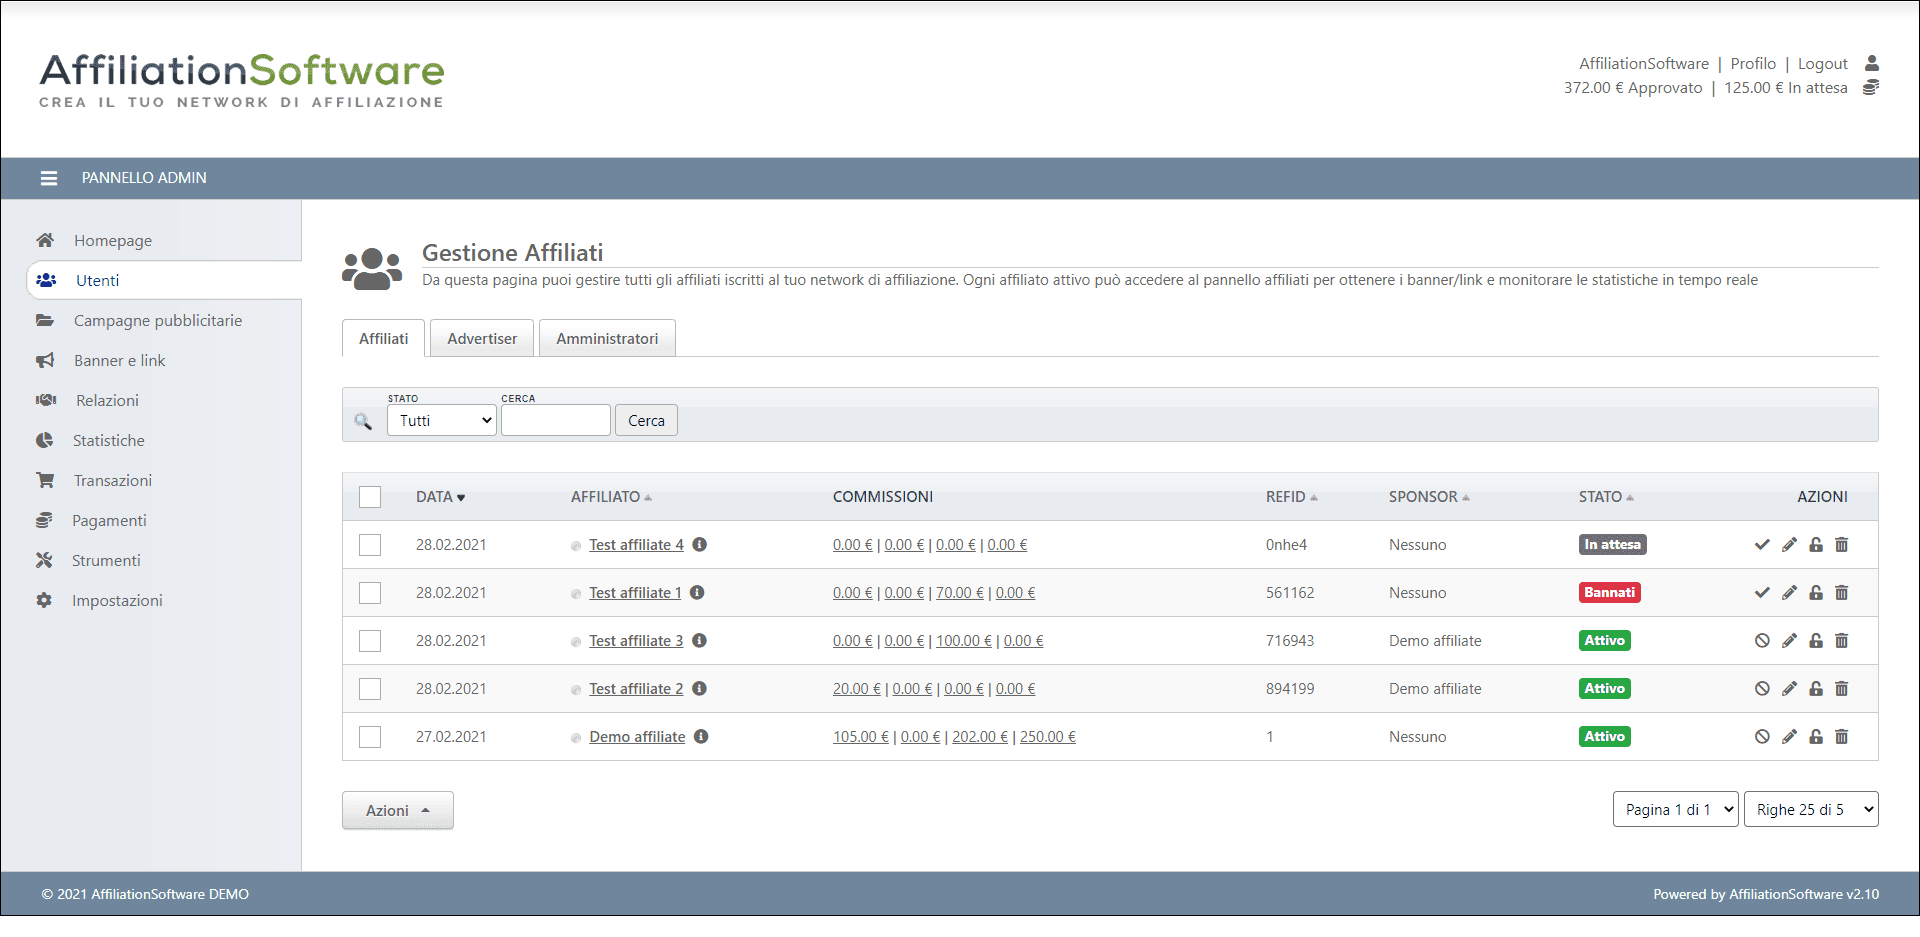Image resolution: width=1920 pixels, height=937 pixels.
Task: Select the Demo affiliate row checkbox
Action: tap(370, 737)
